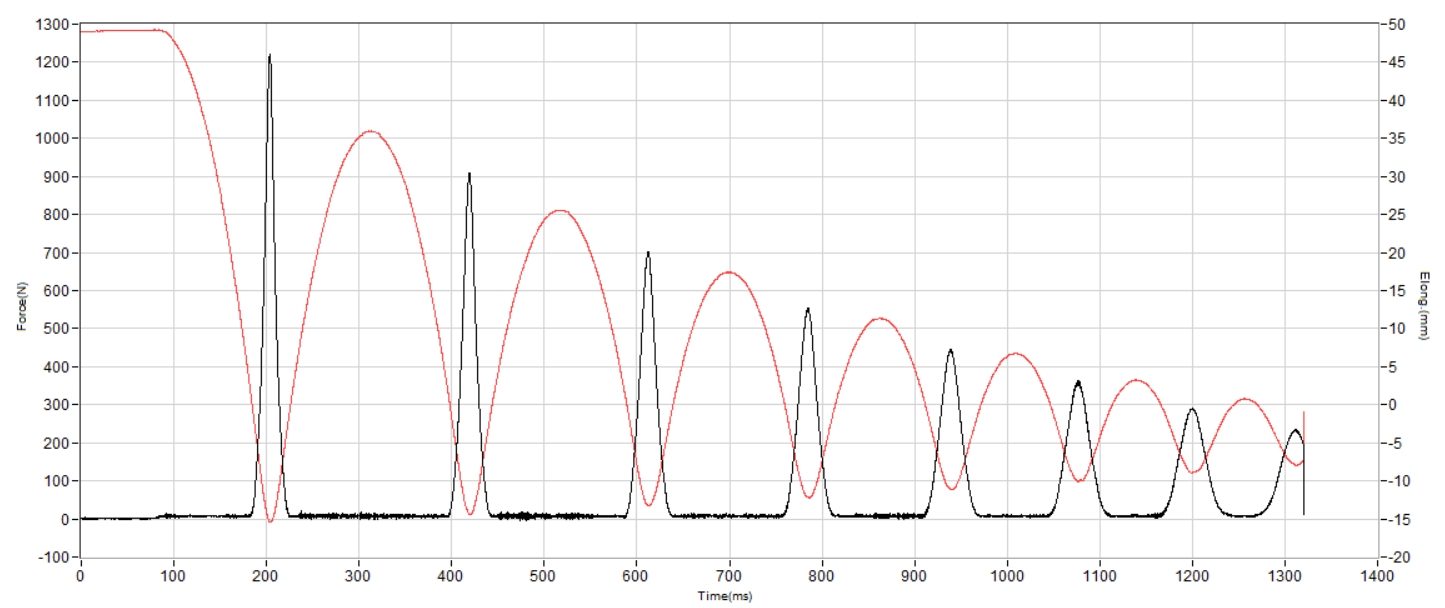Click the 100 time axis tick label
The width and height of the screenshot is (1445, 608).
click(173, 577)
